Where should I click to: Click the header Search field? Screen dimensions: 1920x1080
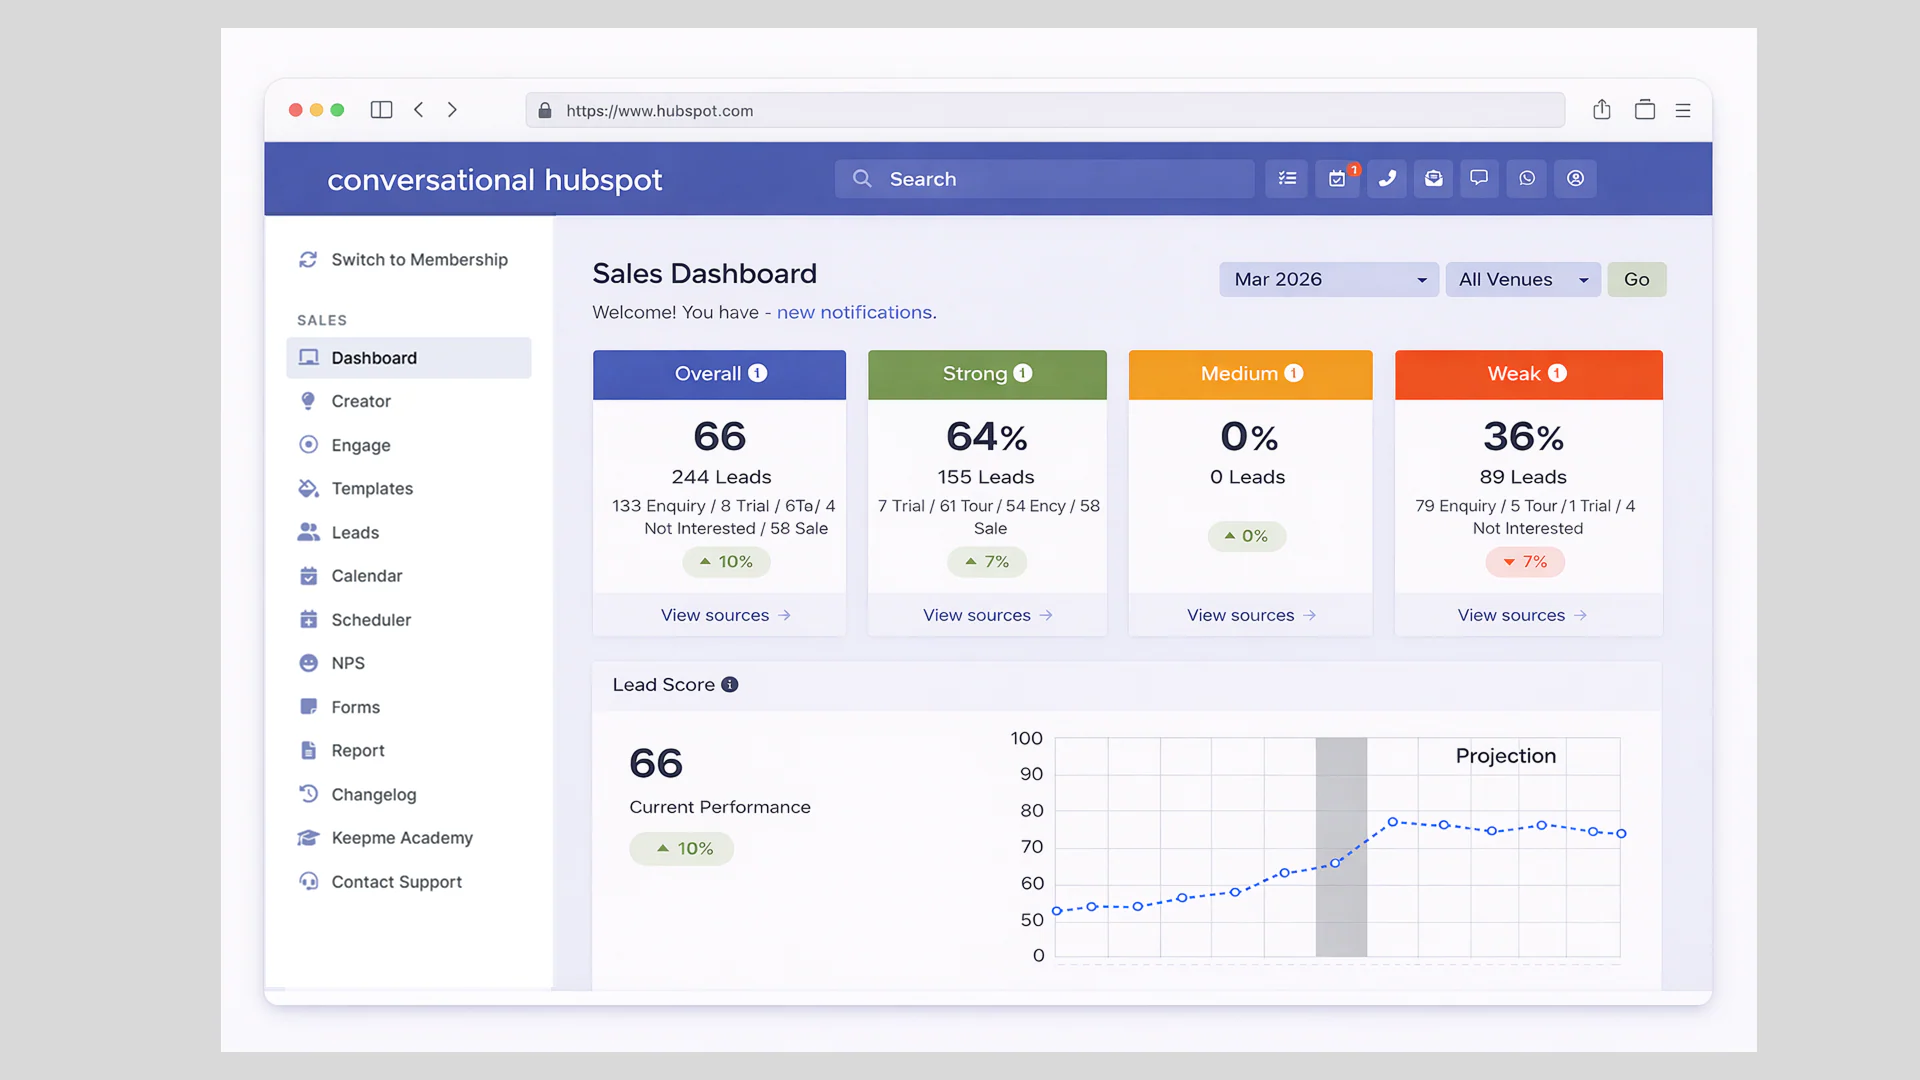point(1045,179)
